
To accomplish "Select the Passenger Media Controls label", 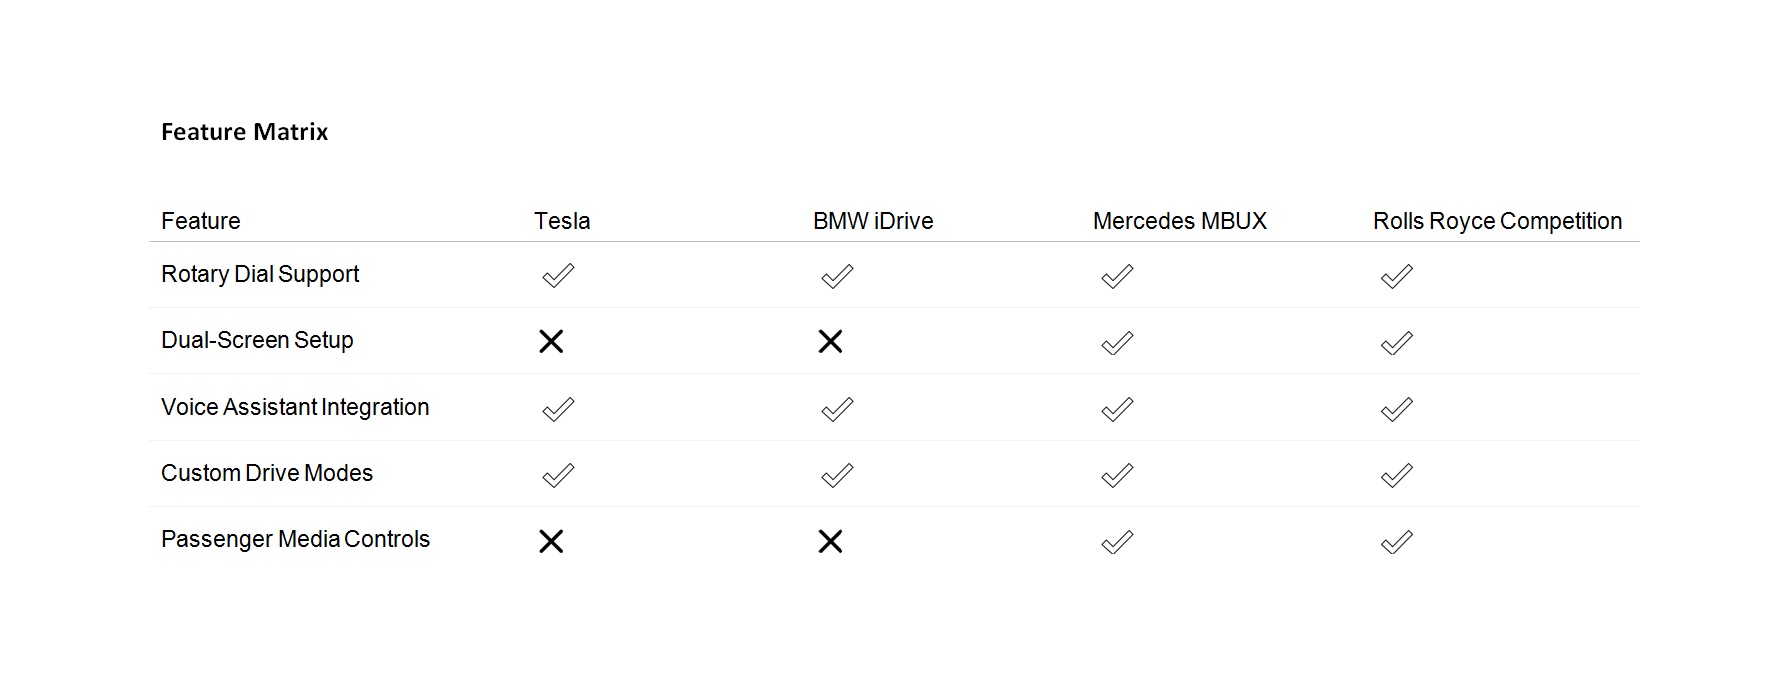I will point(295,539).
